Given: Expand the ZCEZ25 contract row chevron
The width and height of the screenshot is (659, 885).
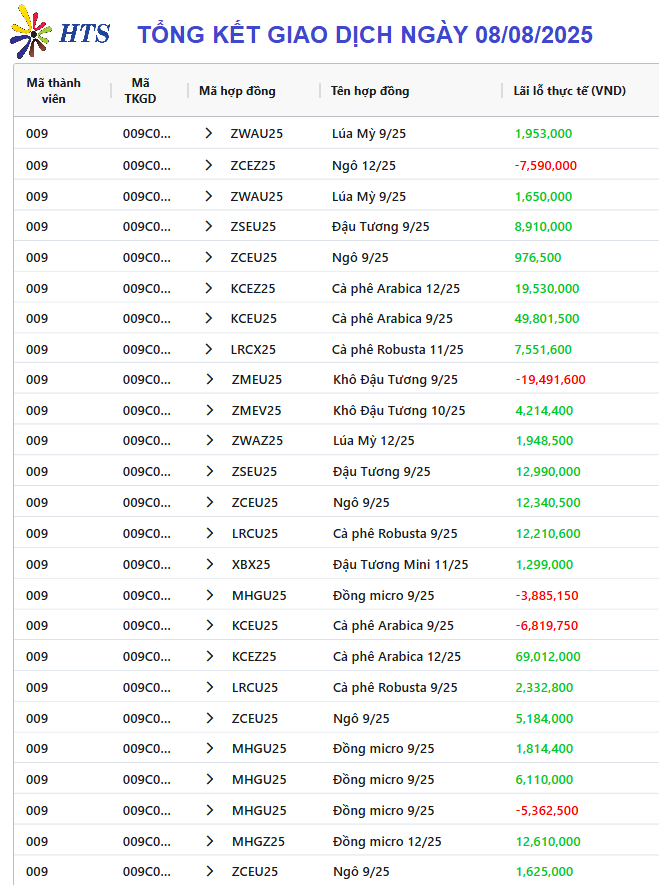Looking at the screenshot, I should [x=209, y=165].
